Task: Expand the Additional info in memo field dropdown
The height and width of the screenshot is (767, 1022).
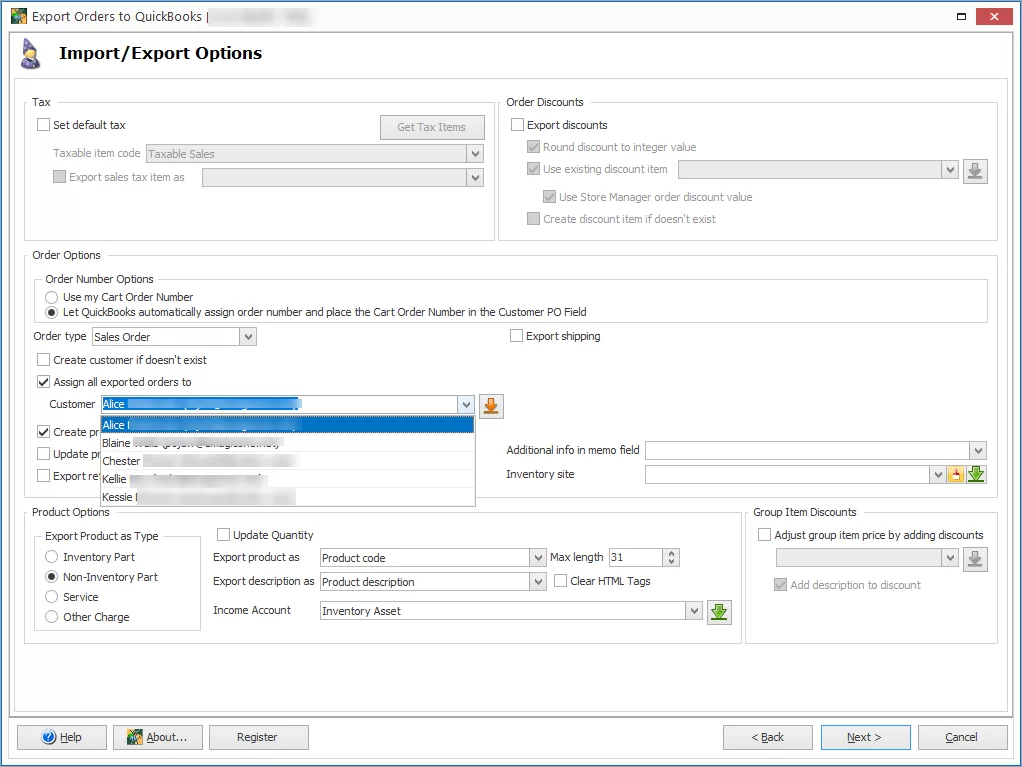Action: 977,450
